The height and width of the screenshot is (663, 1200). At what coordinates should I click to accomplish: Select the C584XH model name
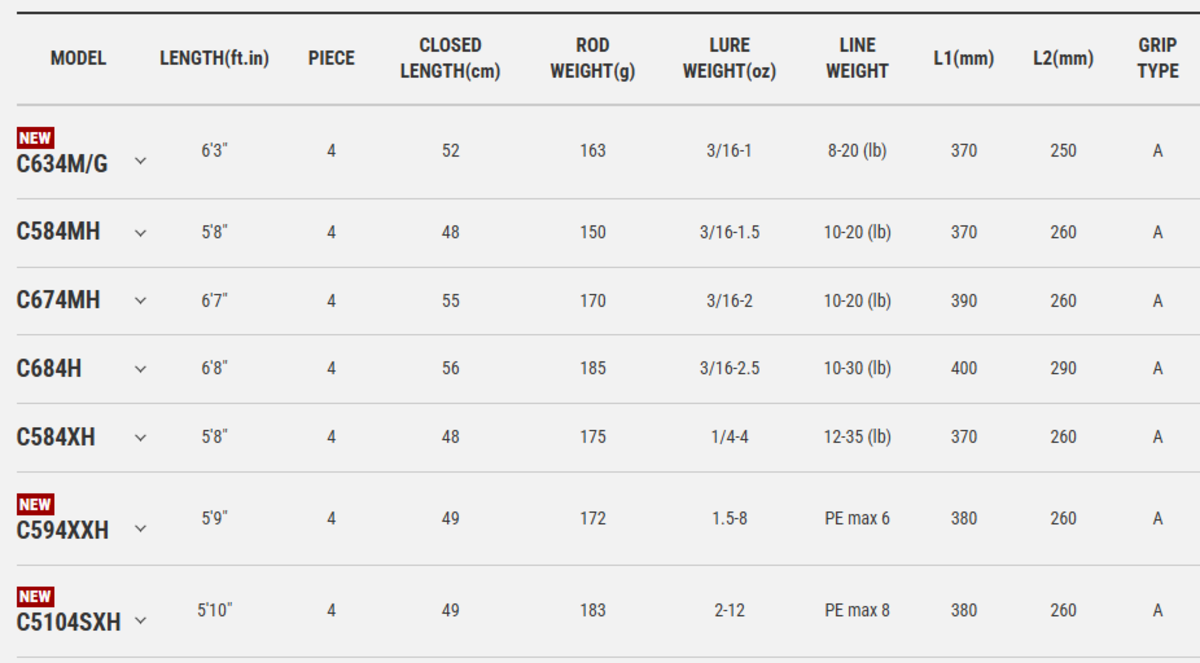click(56, 437)
